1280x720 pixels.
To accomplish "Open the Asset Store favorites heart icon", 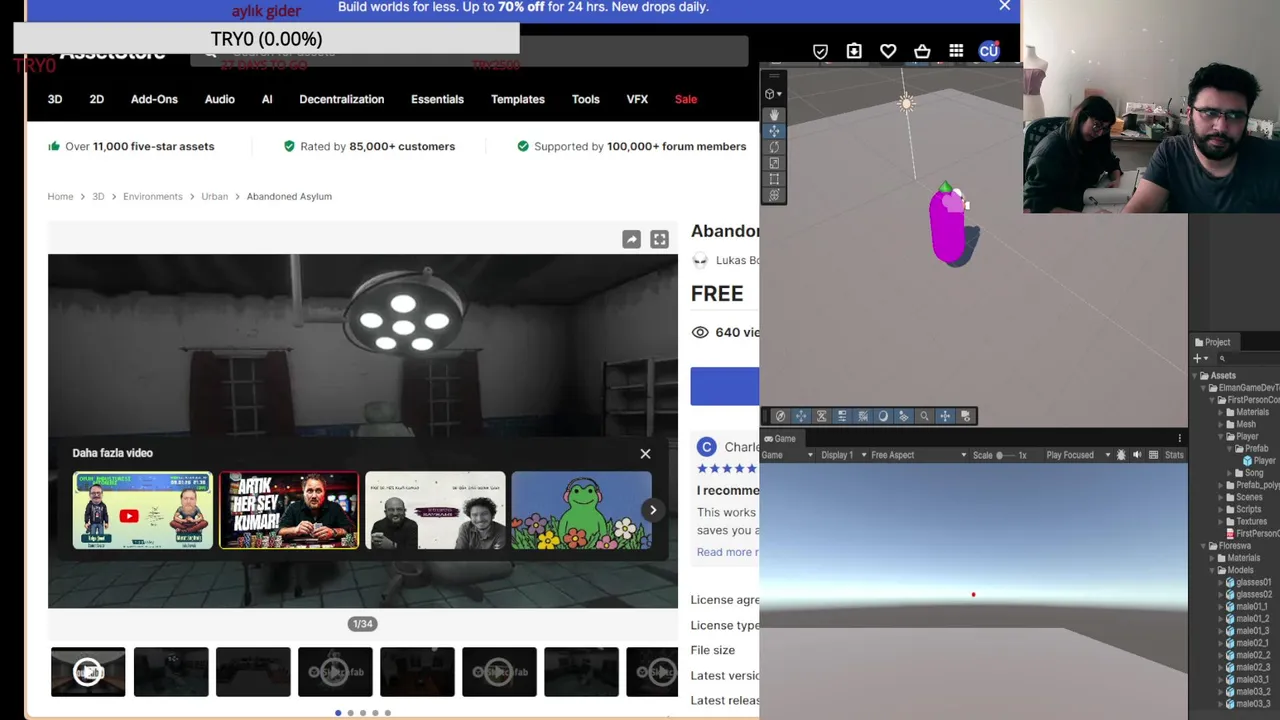I will (888, 51).
